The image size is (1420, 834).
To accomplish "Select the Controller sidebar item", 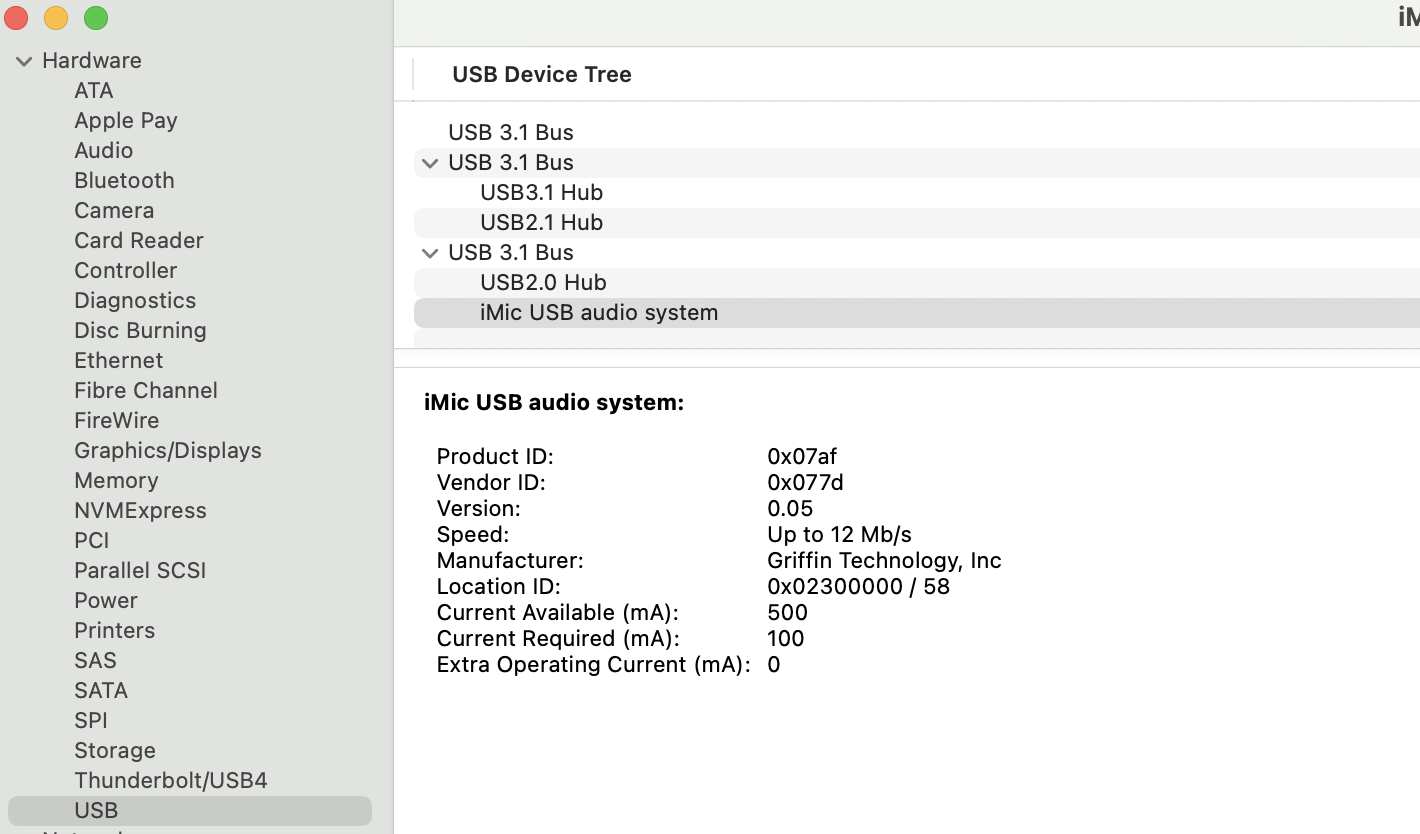I will coord(125,270).
